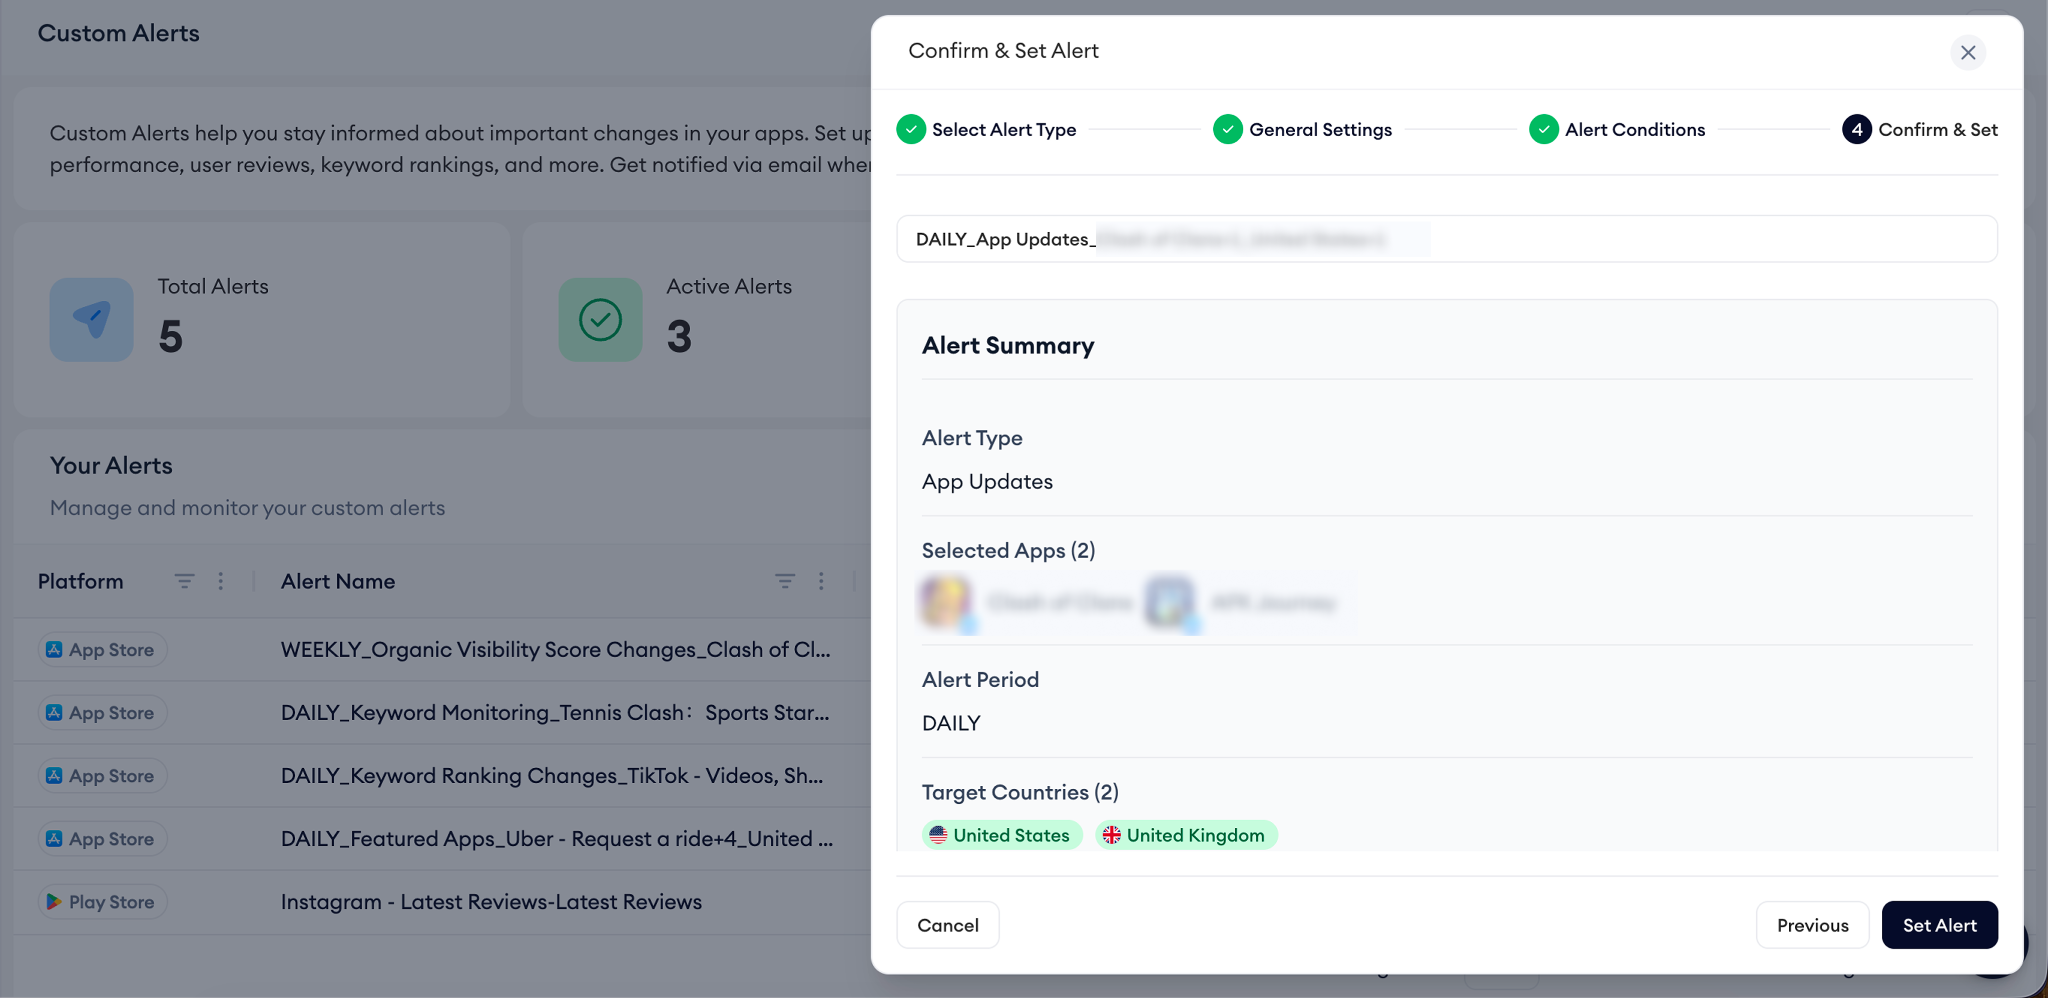The width and height of the screenshot is (2048, 998).
Task: Close the Confirm & Set Alert dialog
Action: (x=1967, y=52)
